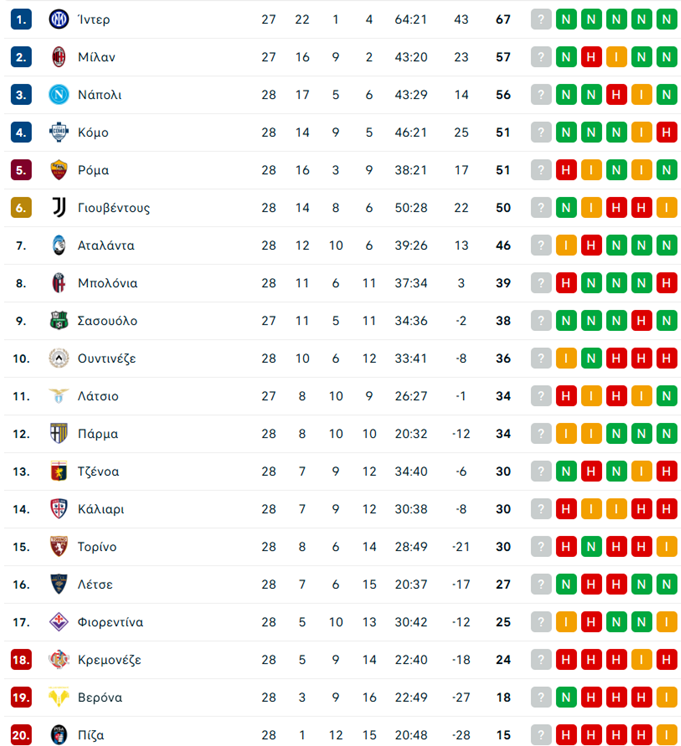Image resolution: width=681 pixels, height=746 pixels.
Task: Click the Milan club crest icon
Action: (x=58, y=57)
